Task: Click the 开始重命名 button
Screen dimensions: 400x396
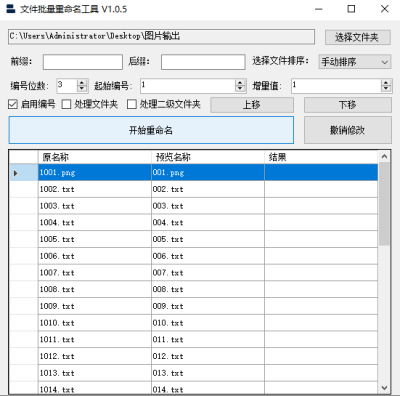Action: click(x=151, y=130)
